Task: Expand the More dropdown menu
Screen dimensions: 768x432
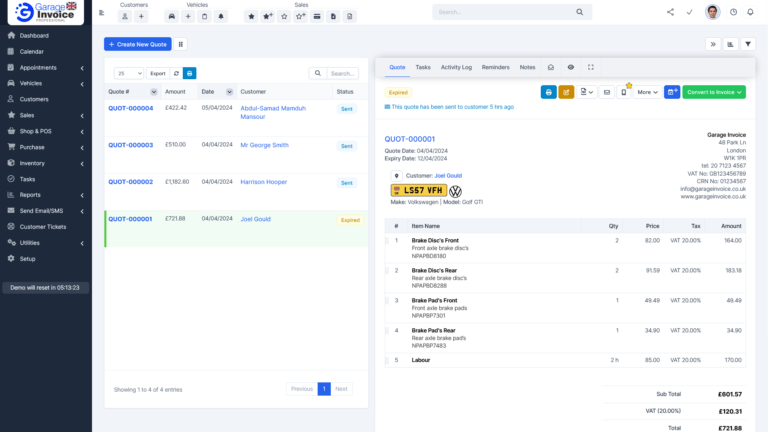Action: pyautogui.click(x=646, y=92)
